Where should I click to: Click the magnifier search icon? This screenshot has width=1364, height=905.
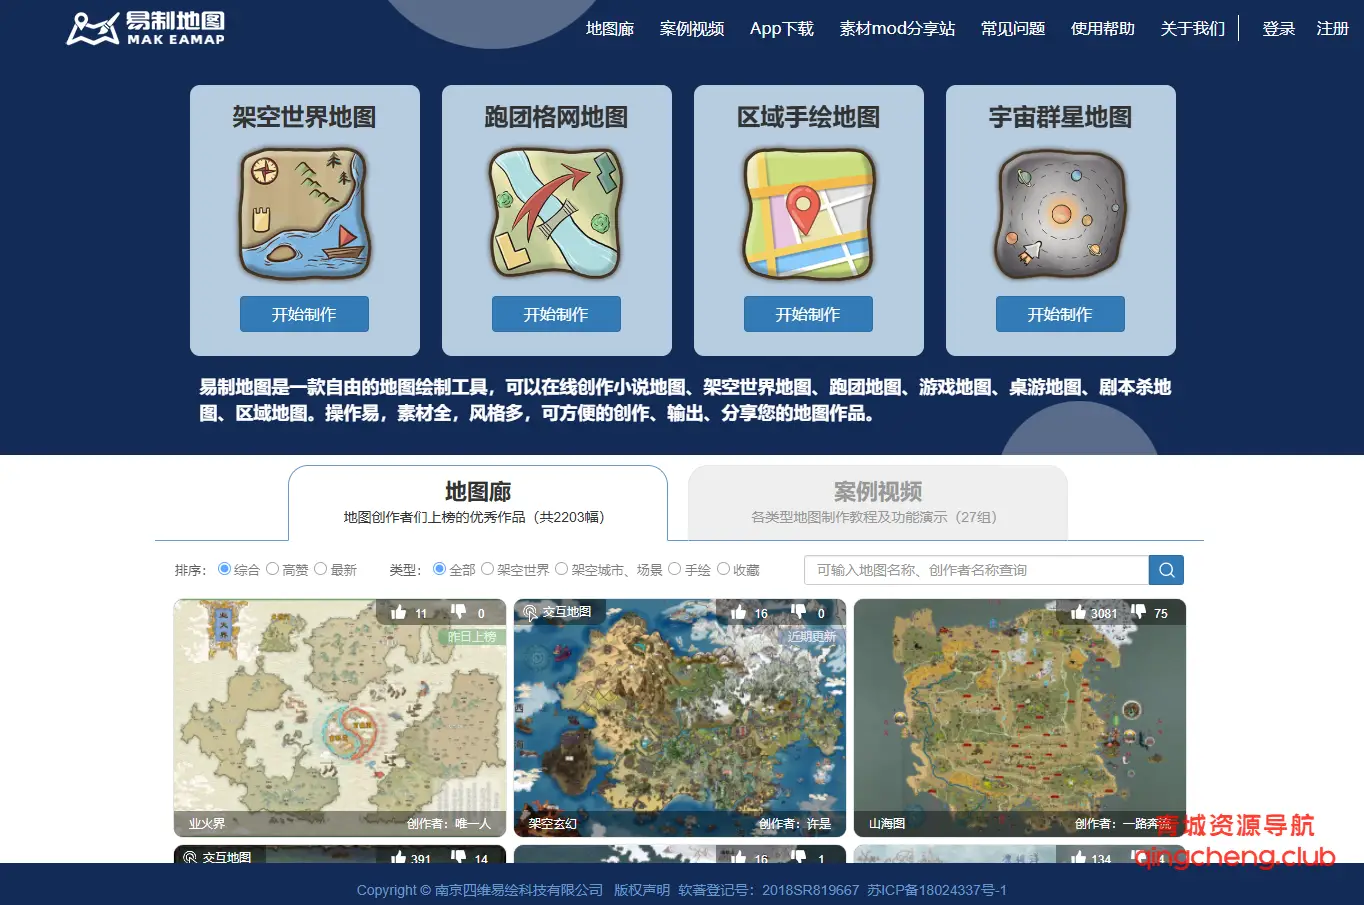pyautogui.click(x=1166, y=569)
